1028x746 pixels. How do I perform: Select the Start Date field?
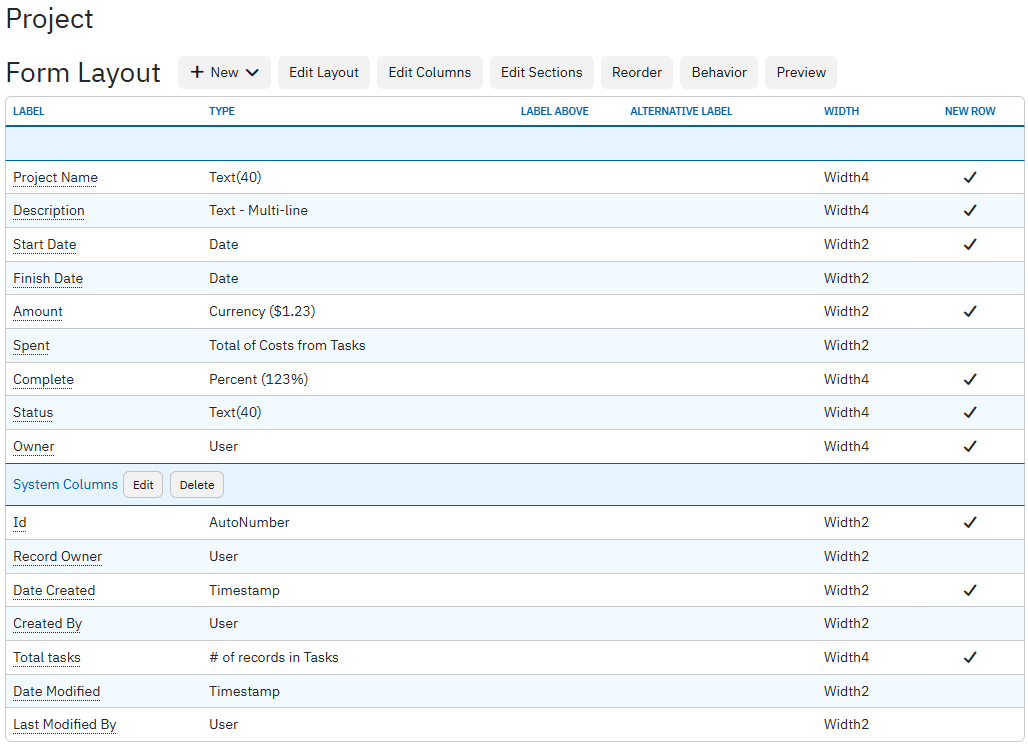coord(45,245)
